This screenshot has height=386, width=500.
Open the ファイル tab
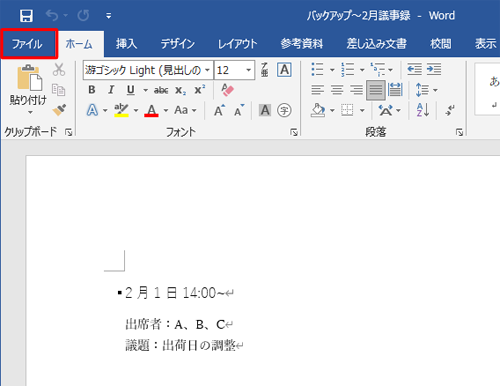coord(28,44)
